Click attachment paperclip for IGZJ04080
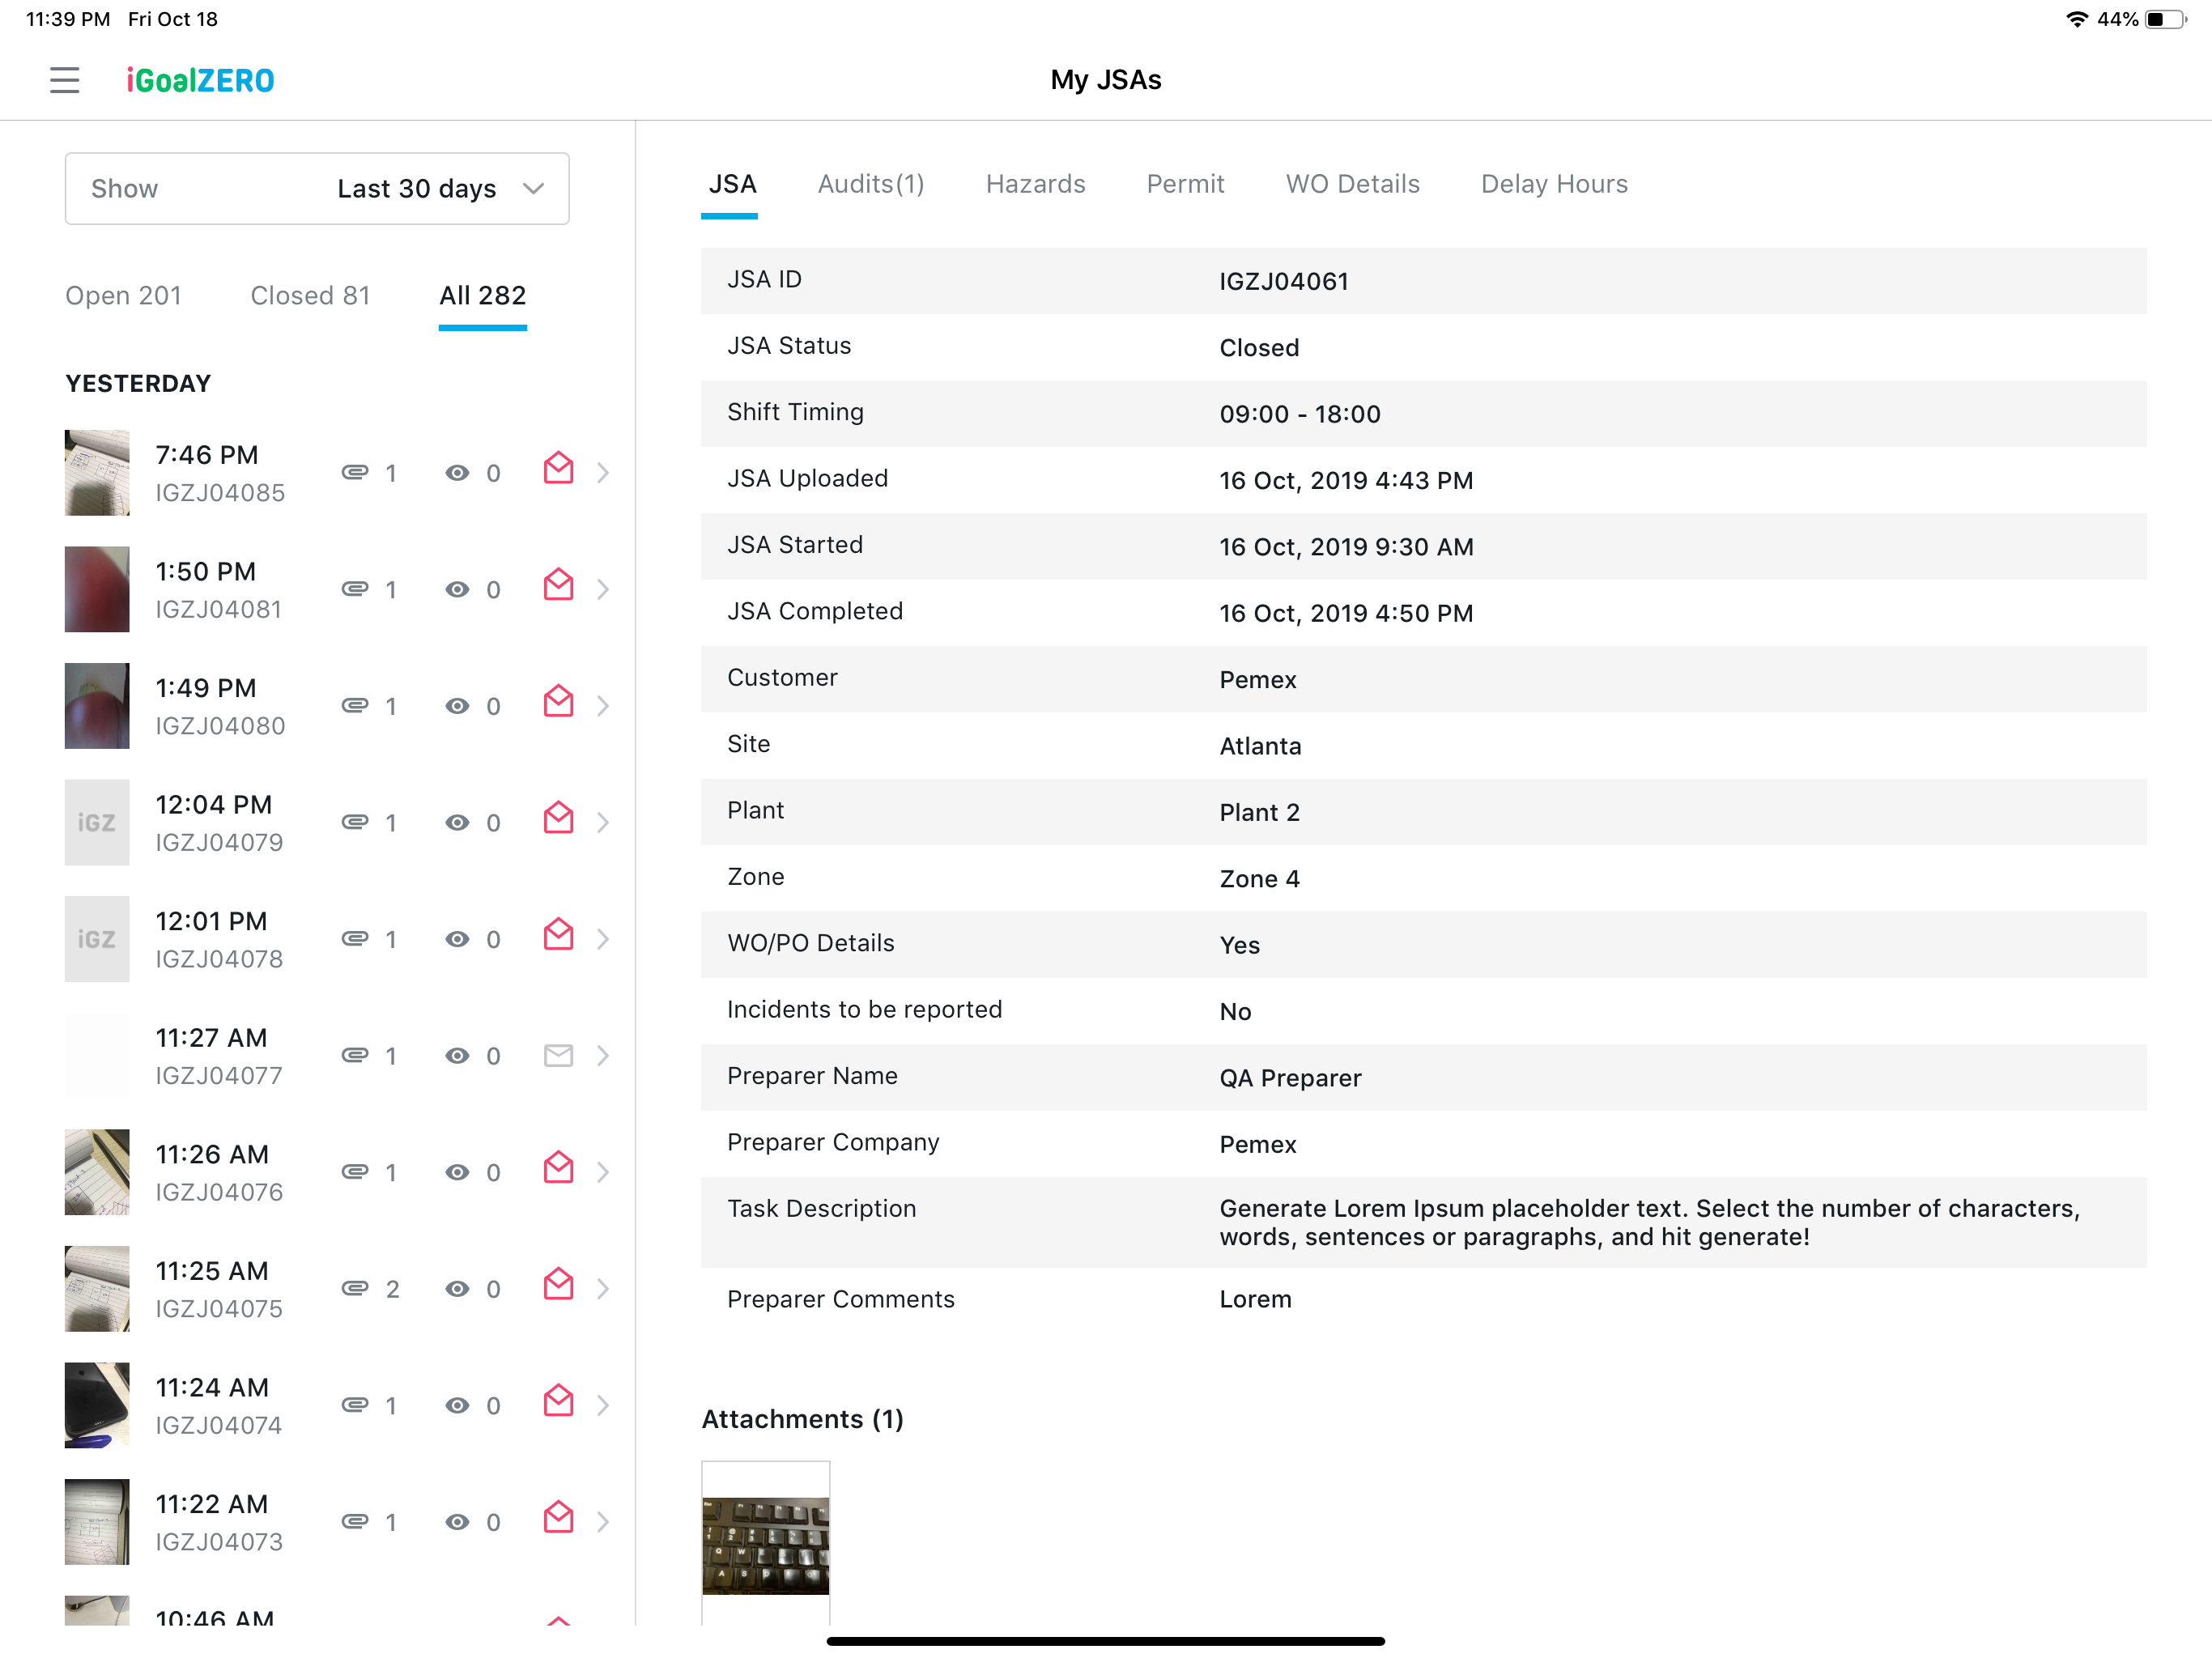Viewport: 2212px width, 1658px height. click(x=355, y=705)
